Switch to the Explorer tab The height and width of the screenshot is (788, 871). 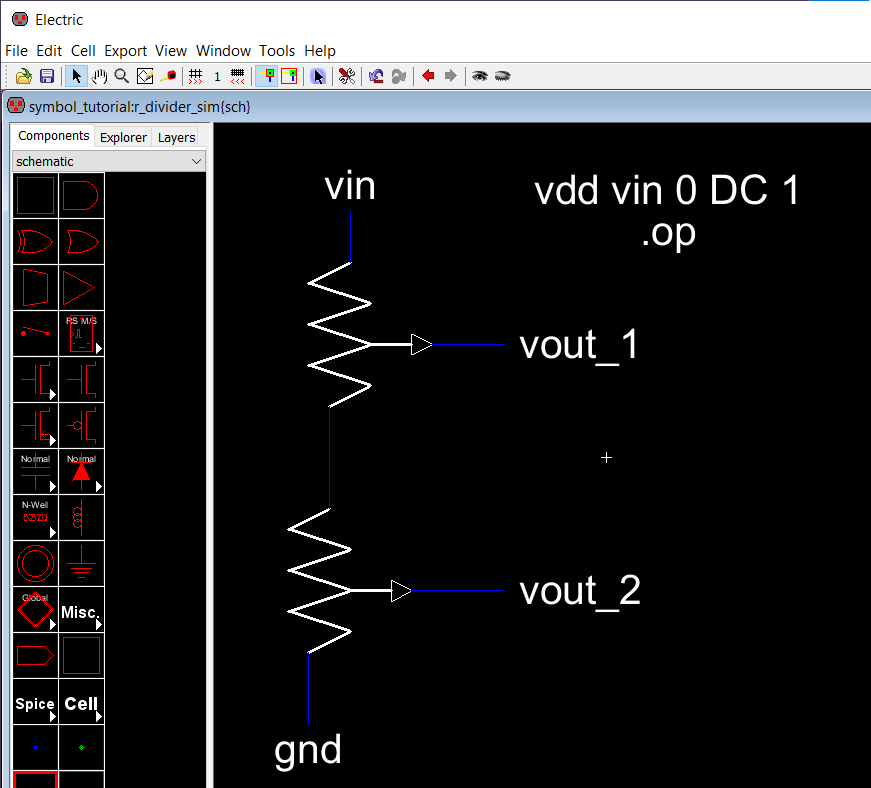pyautogui.click(x=123, y=137)
